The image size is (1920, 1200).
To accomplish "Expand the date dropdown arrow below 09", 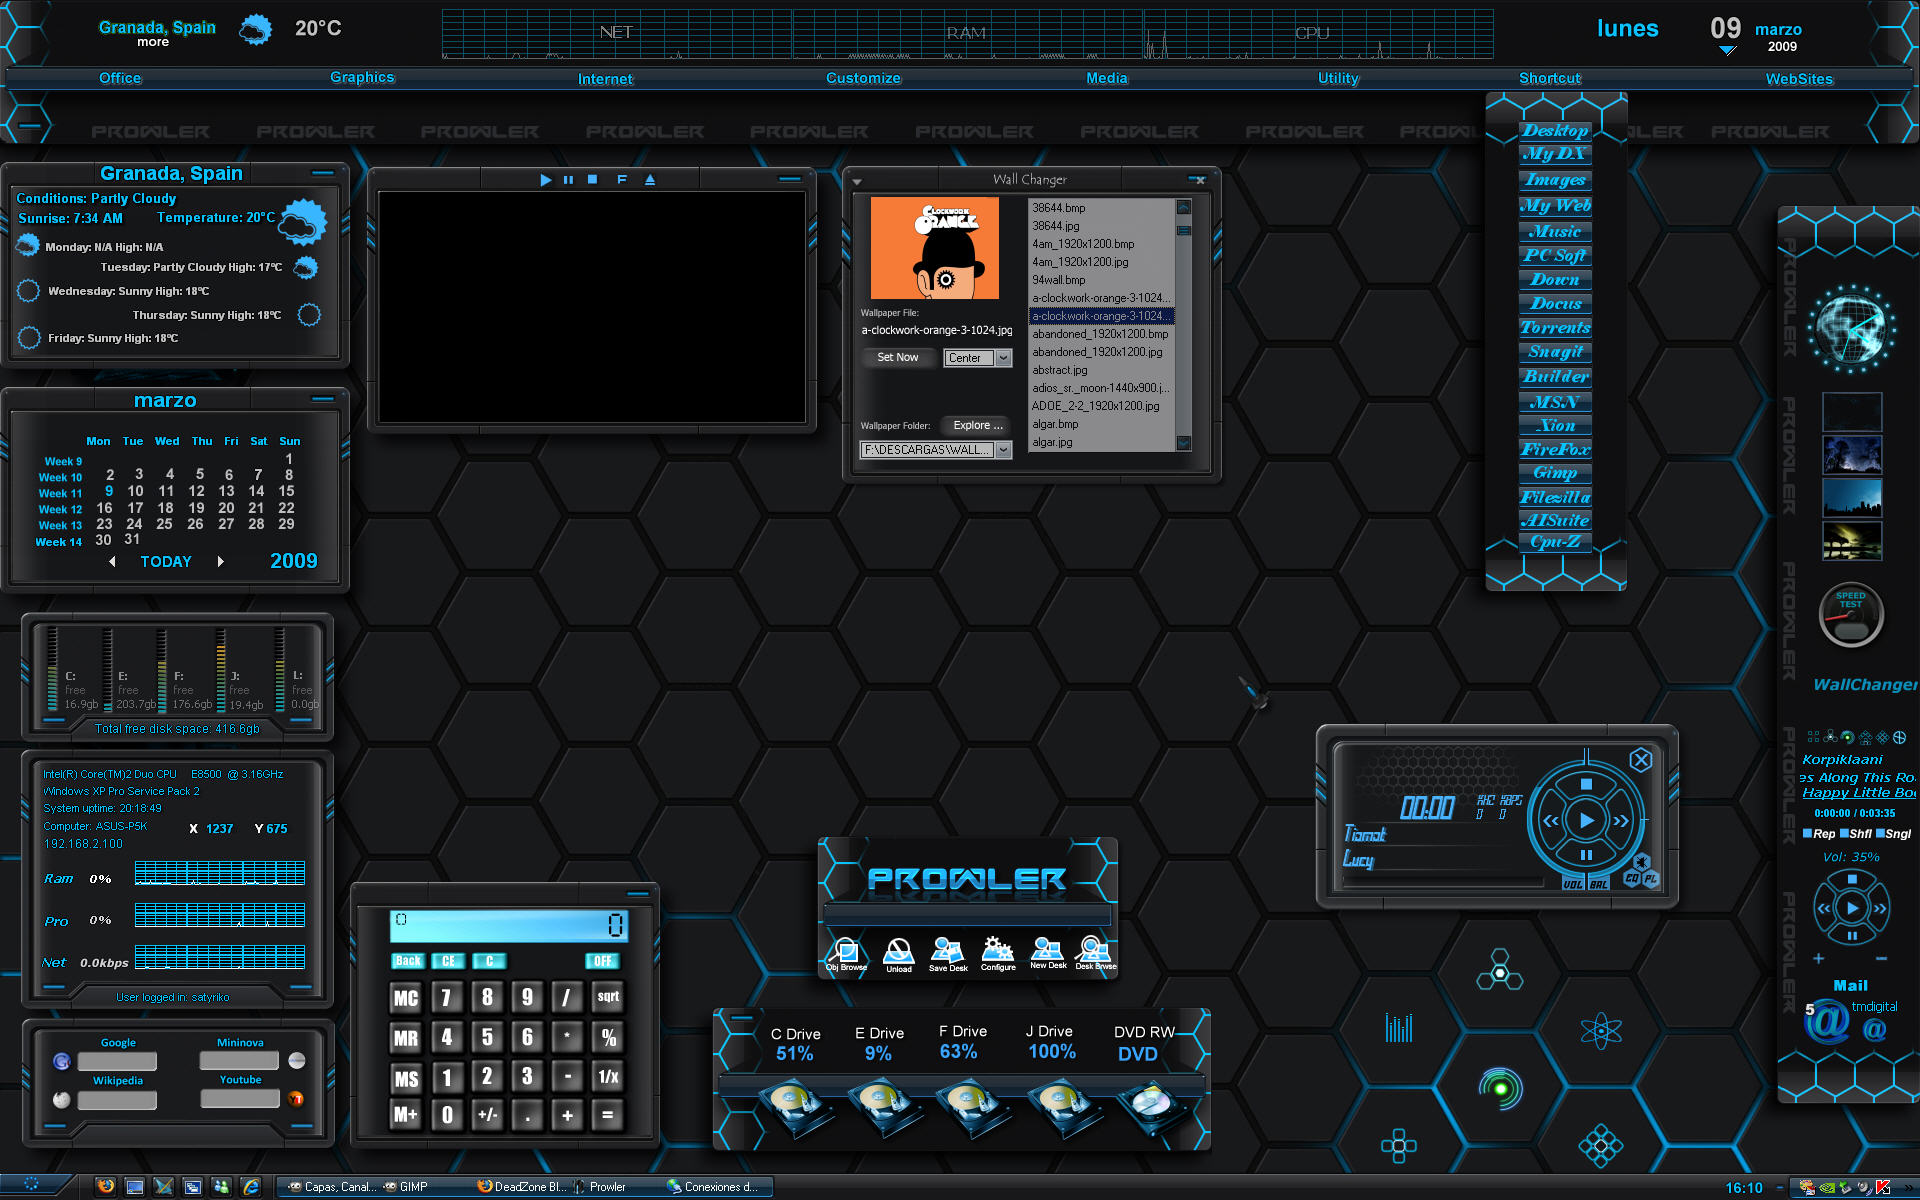I will tap(1728, 50).
